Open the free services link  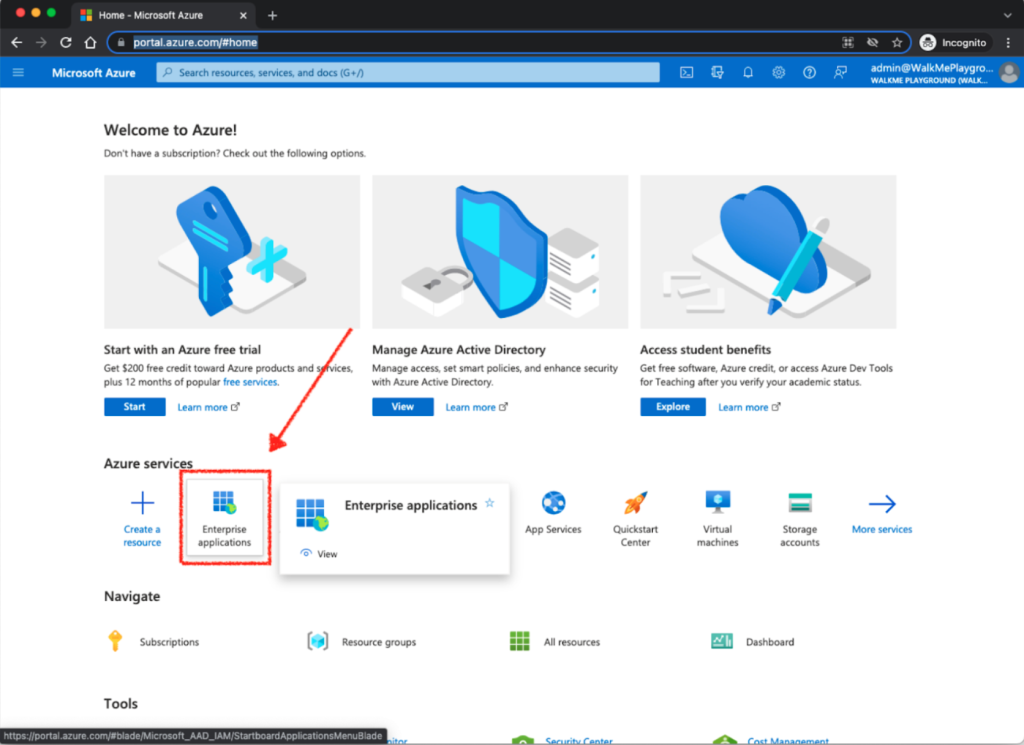pyautogui.click(x=250, y=382)
